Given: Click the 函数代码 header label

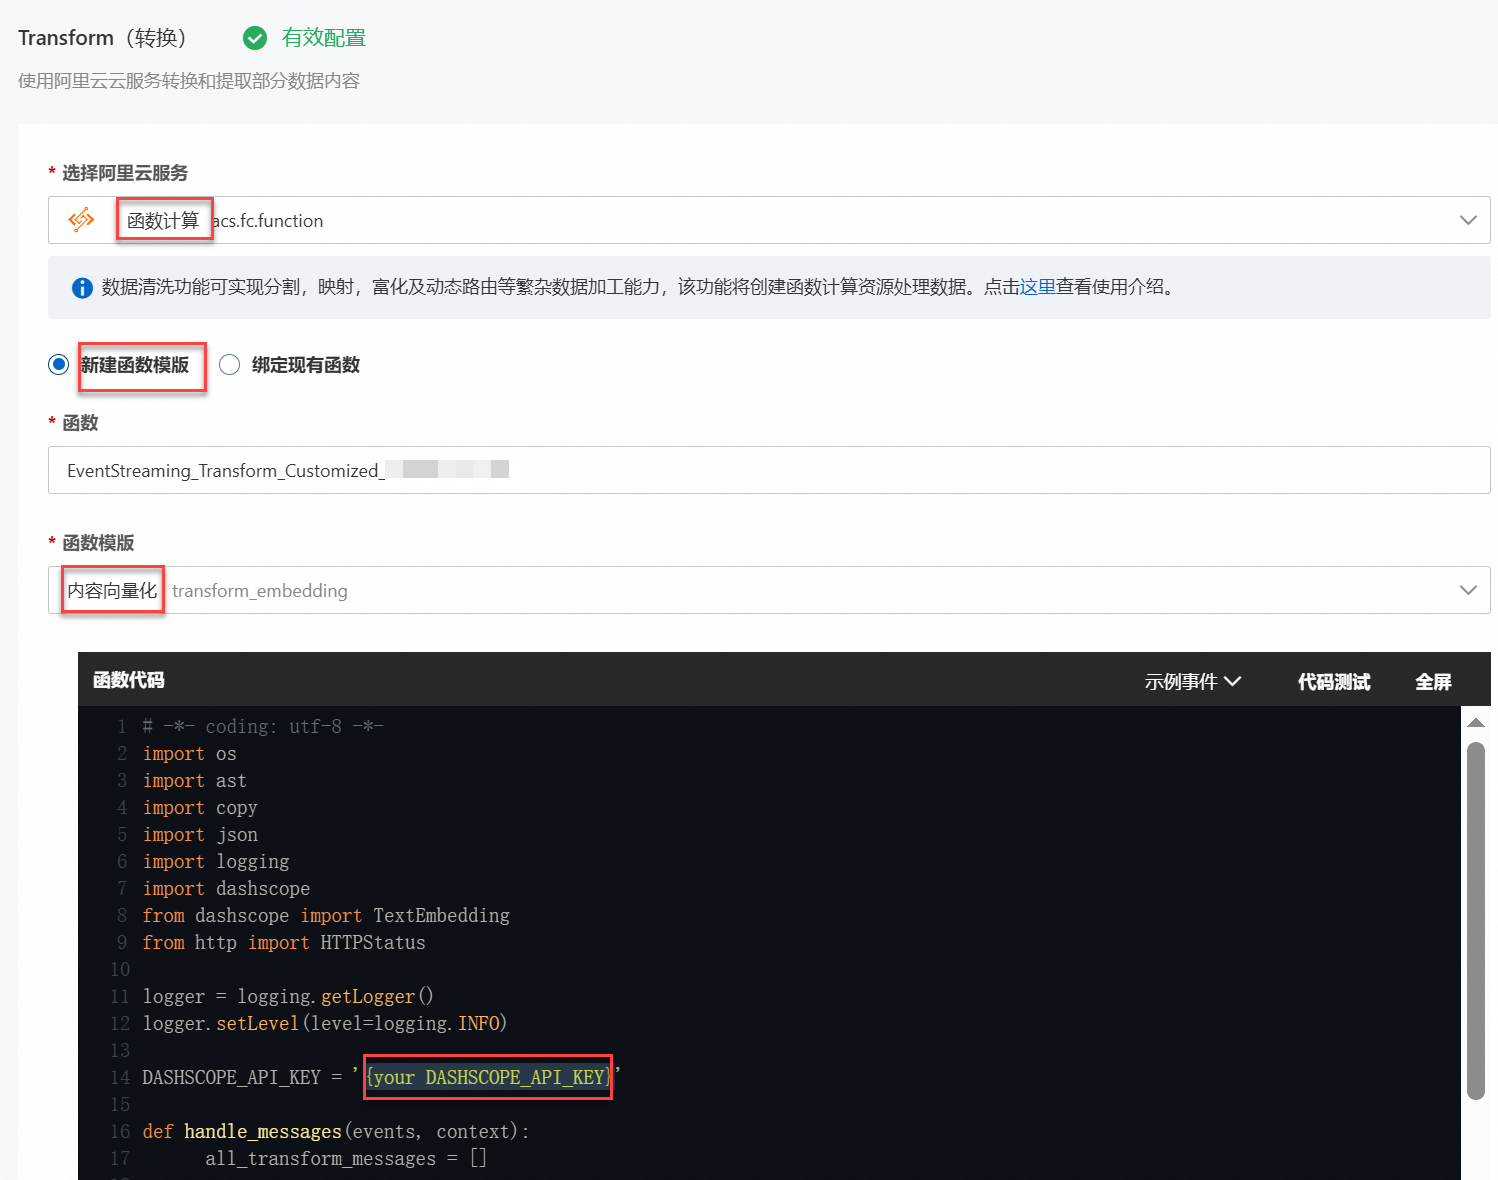Looking at the screenshot, I should pos(129,680).
